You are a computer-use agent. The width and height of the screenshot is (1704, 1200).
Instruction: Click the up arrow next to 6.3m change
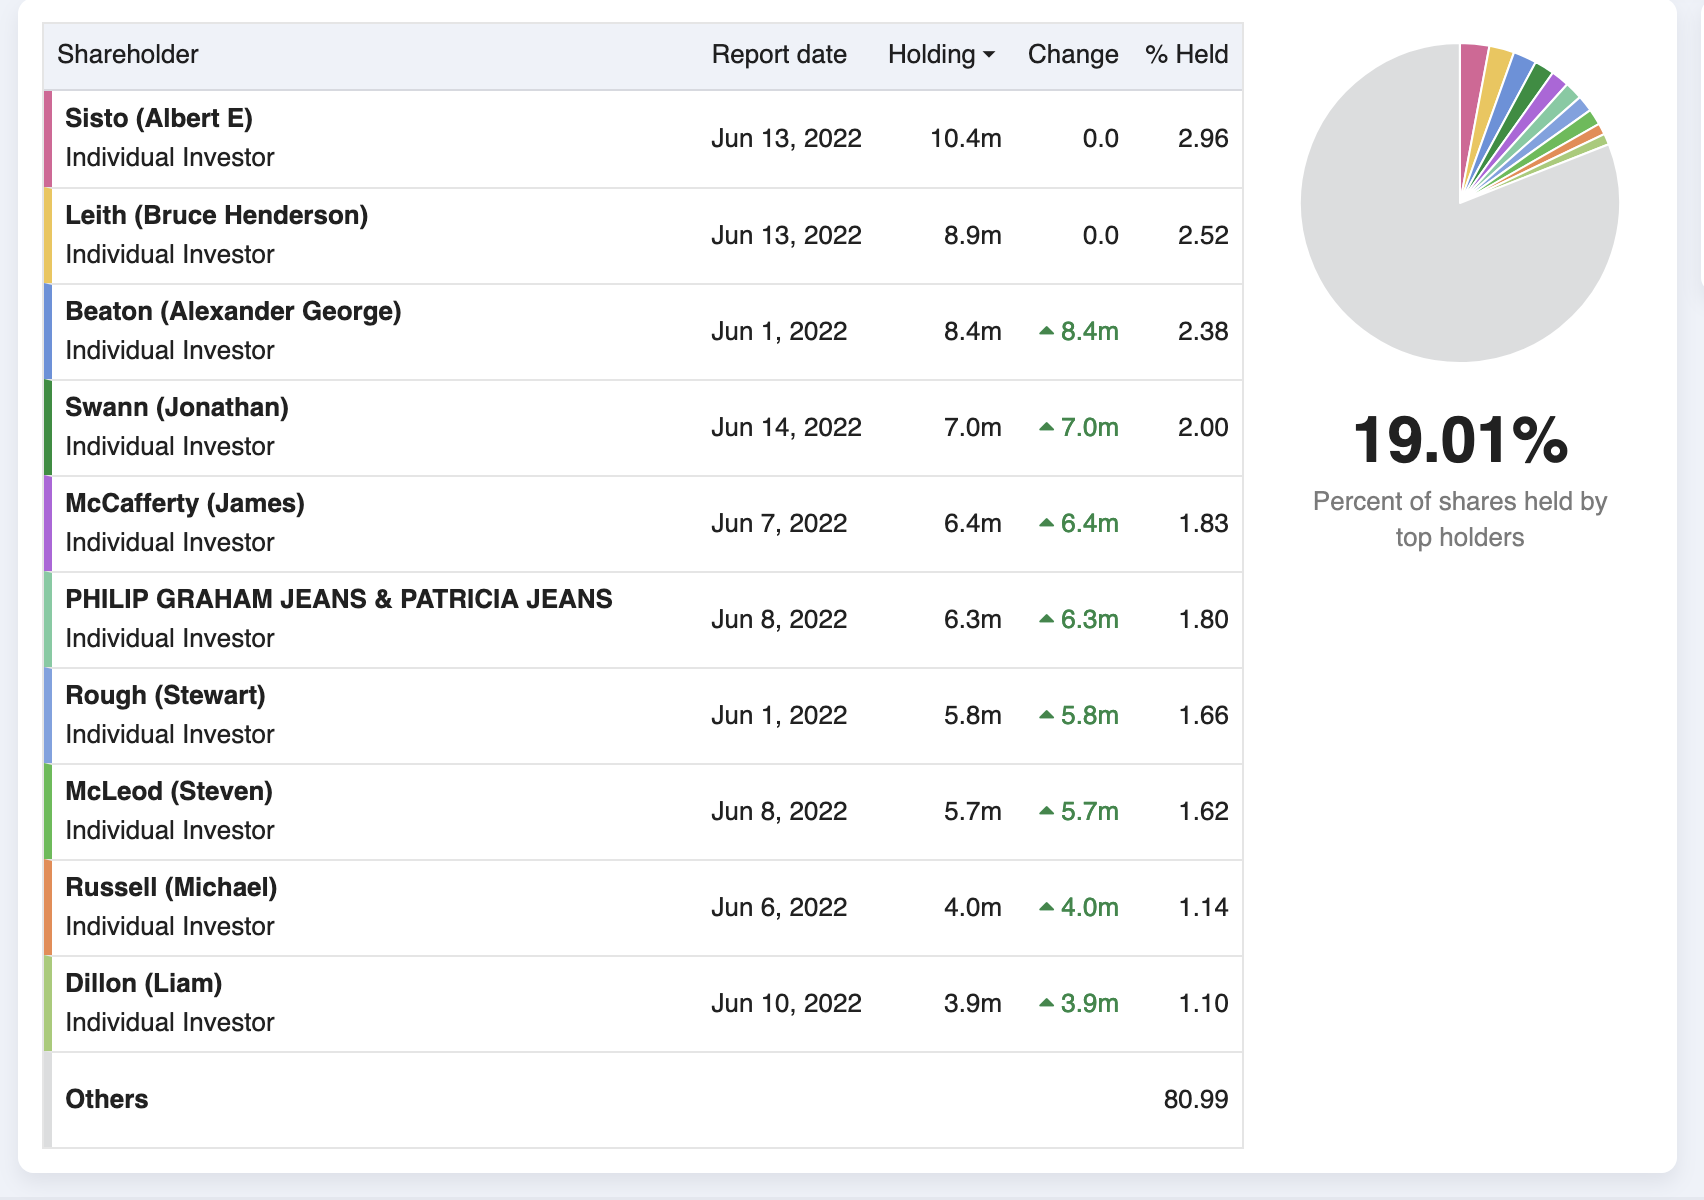click(x=1047, y=618)
